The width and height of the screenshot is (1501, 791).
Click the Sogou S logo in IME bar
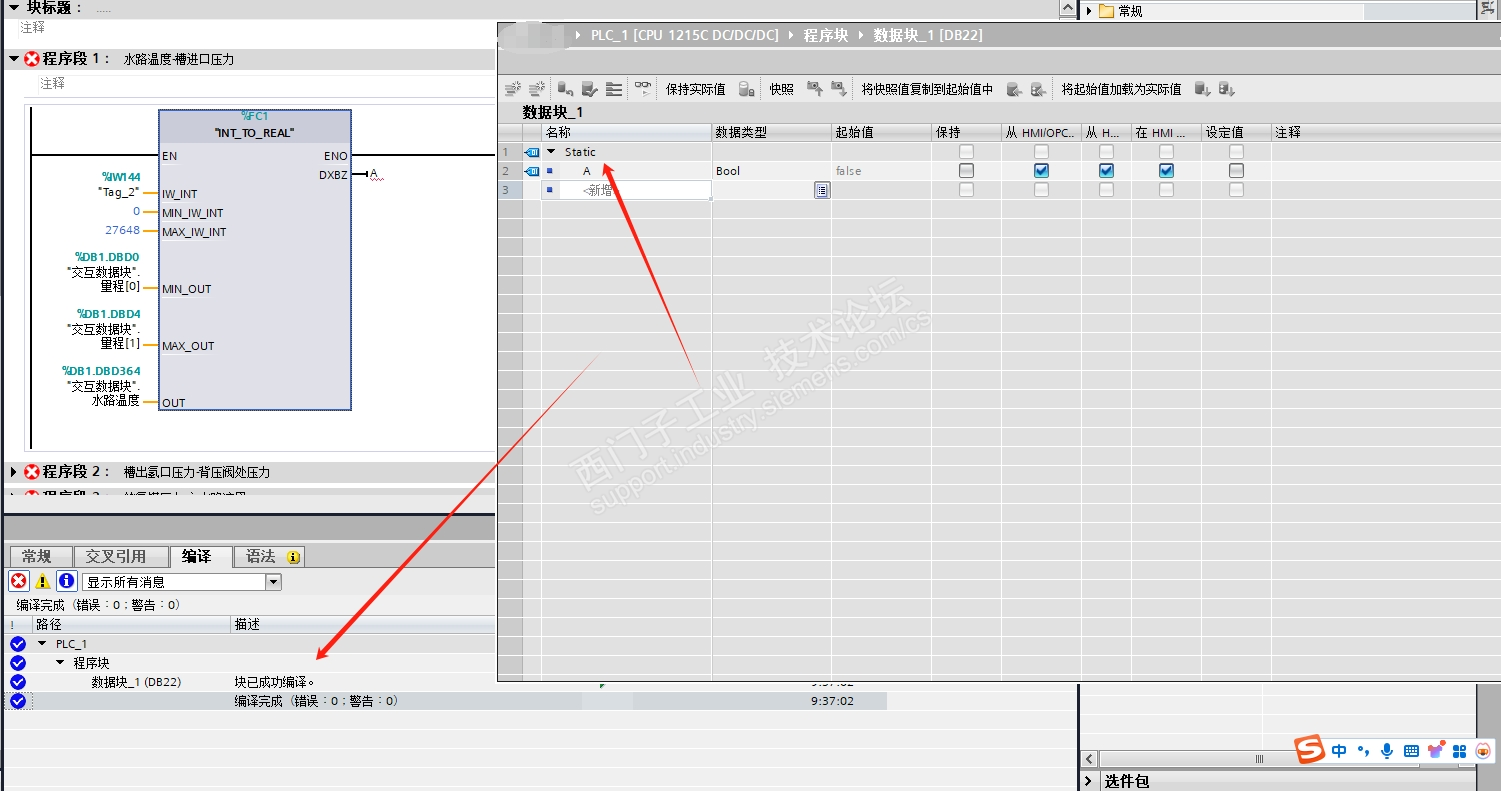click(1309, 749)
